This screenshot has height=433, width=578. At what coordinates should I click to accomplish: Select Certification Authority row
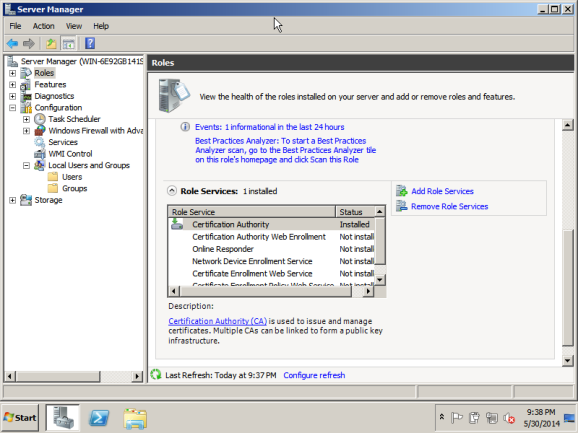(271, 224)
